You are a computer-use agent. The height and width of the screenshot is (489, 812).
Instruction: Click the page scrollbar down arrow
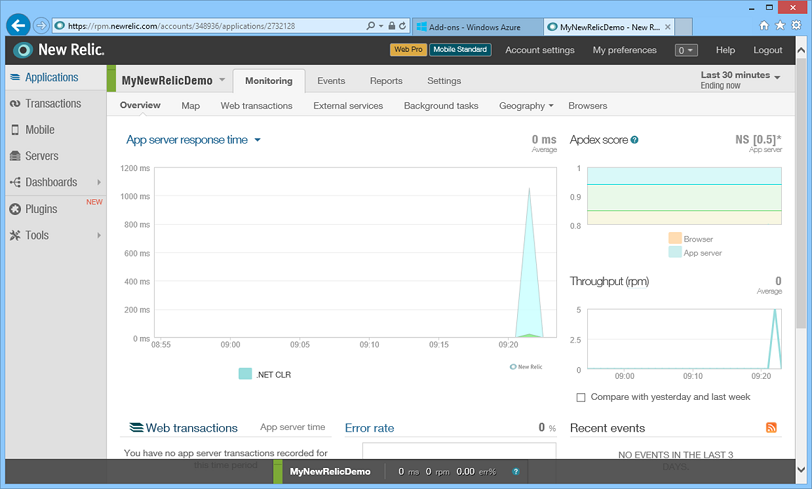click(801, 470)
